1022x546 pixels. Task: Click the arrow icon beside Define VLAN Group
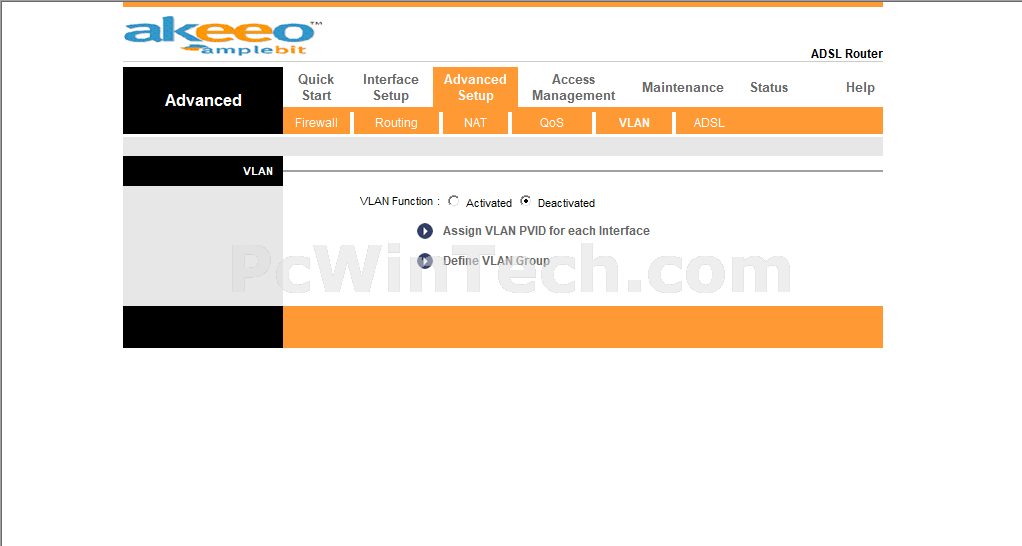tap(425, 261)
